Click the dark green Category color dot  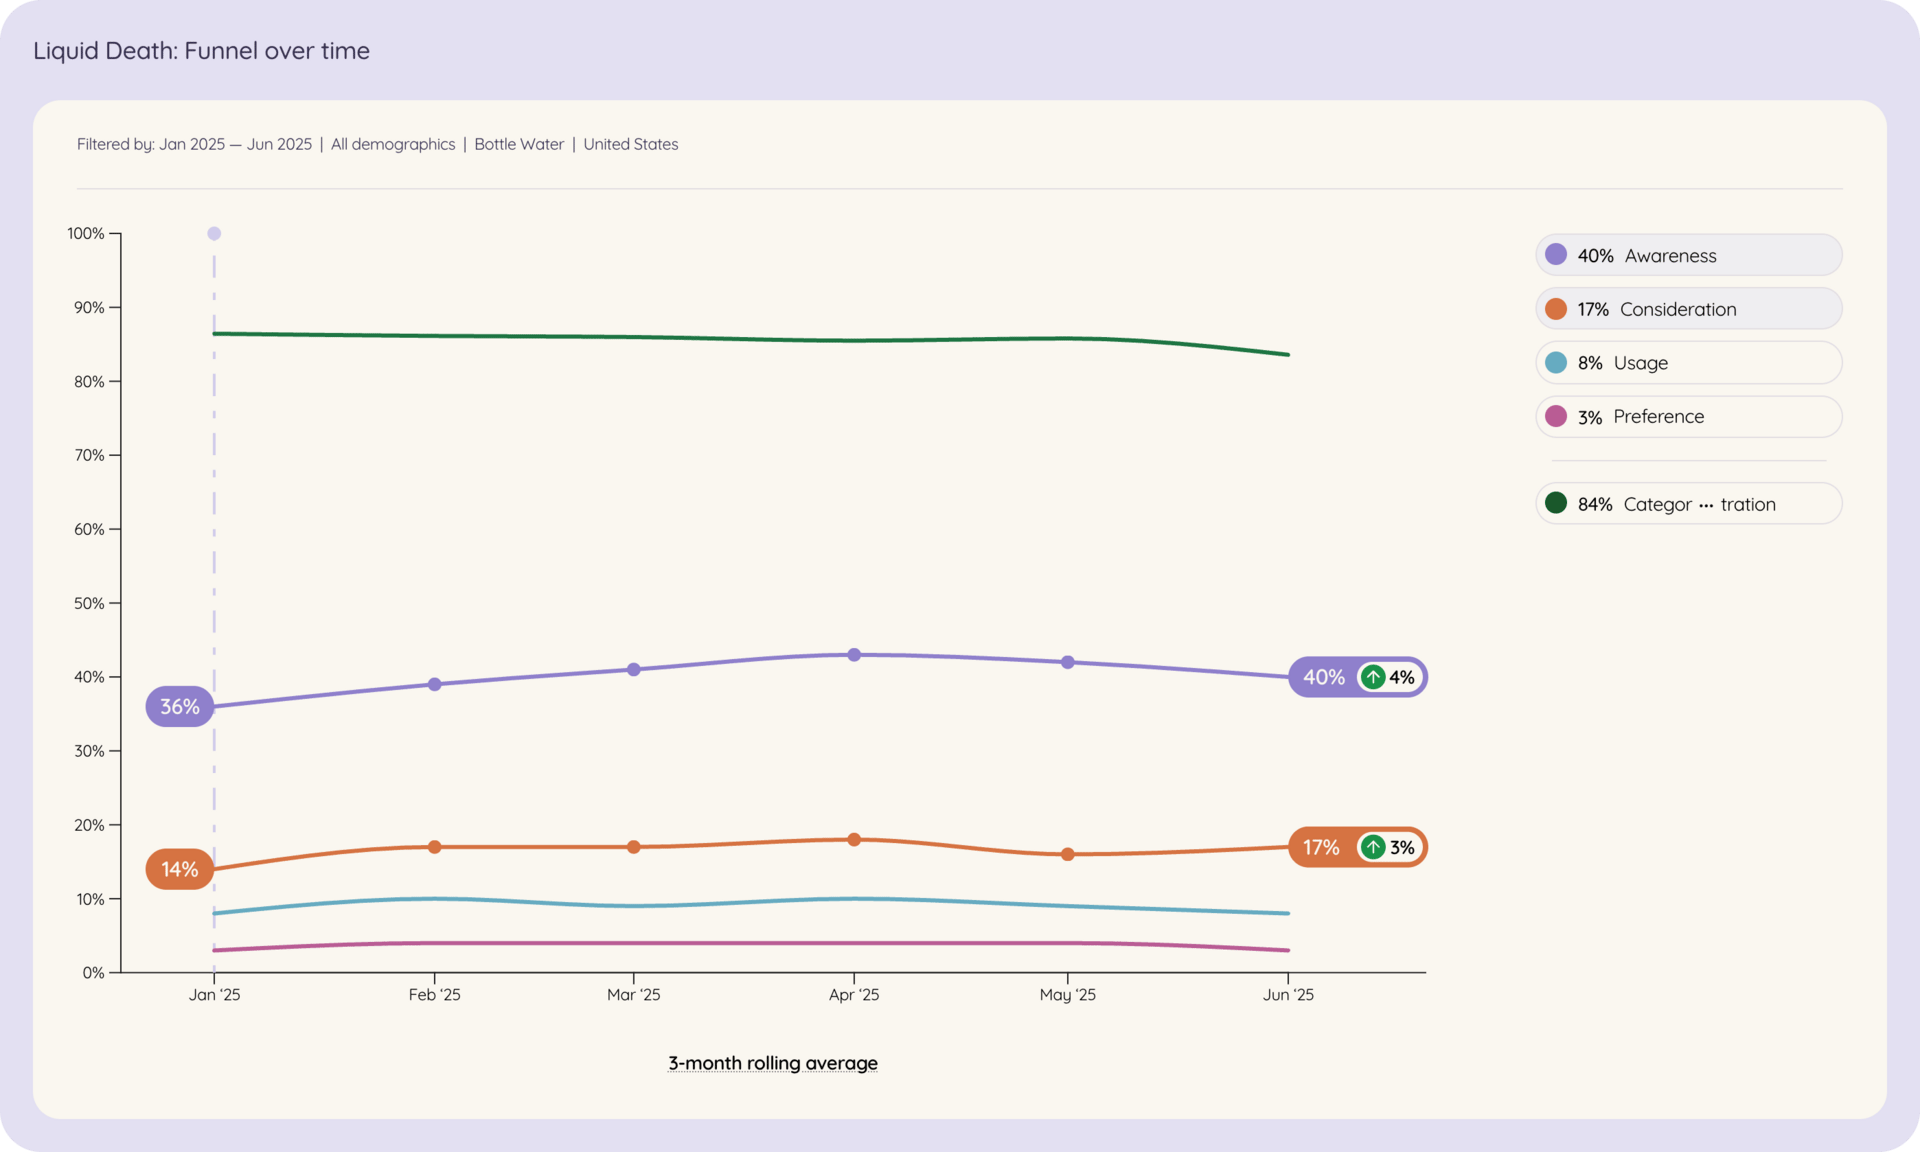point(1556,503)
